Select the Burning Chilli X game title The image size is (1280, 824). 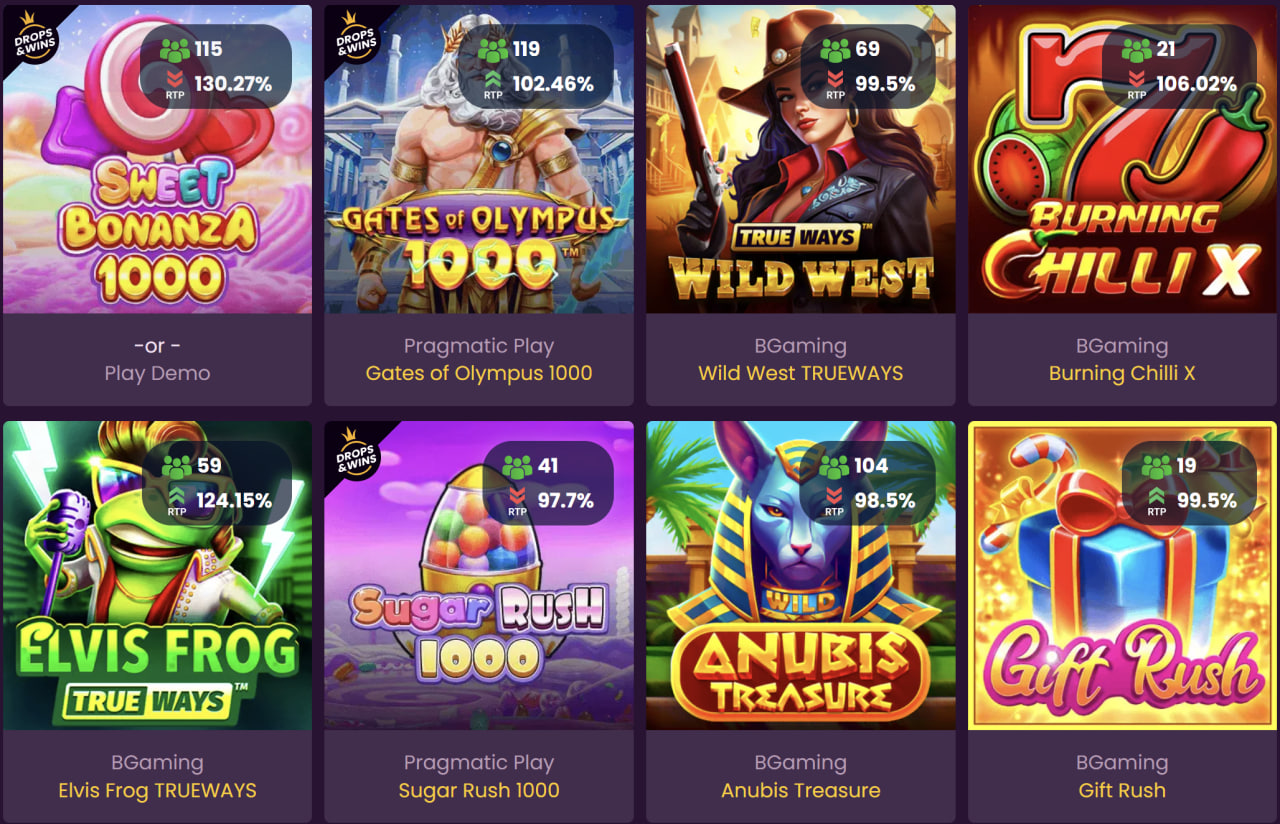tap(1122, 373)
